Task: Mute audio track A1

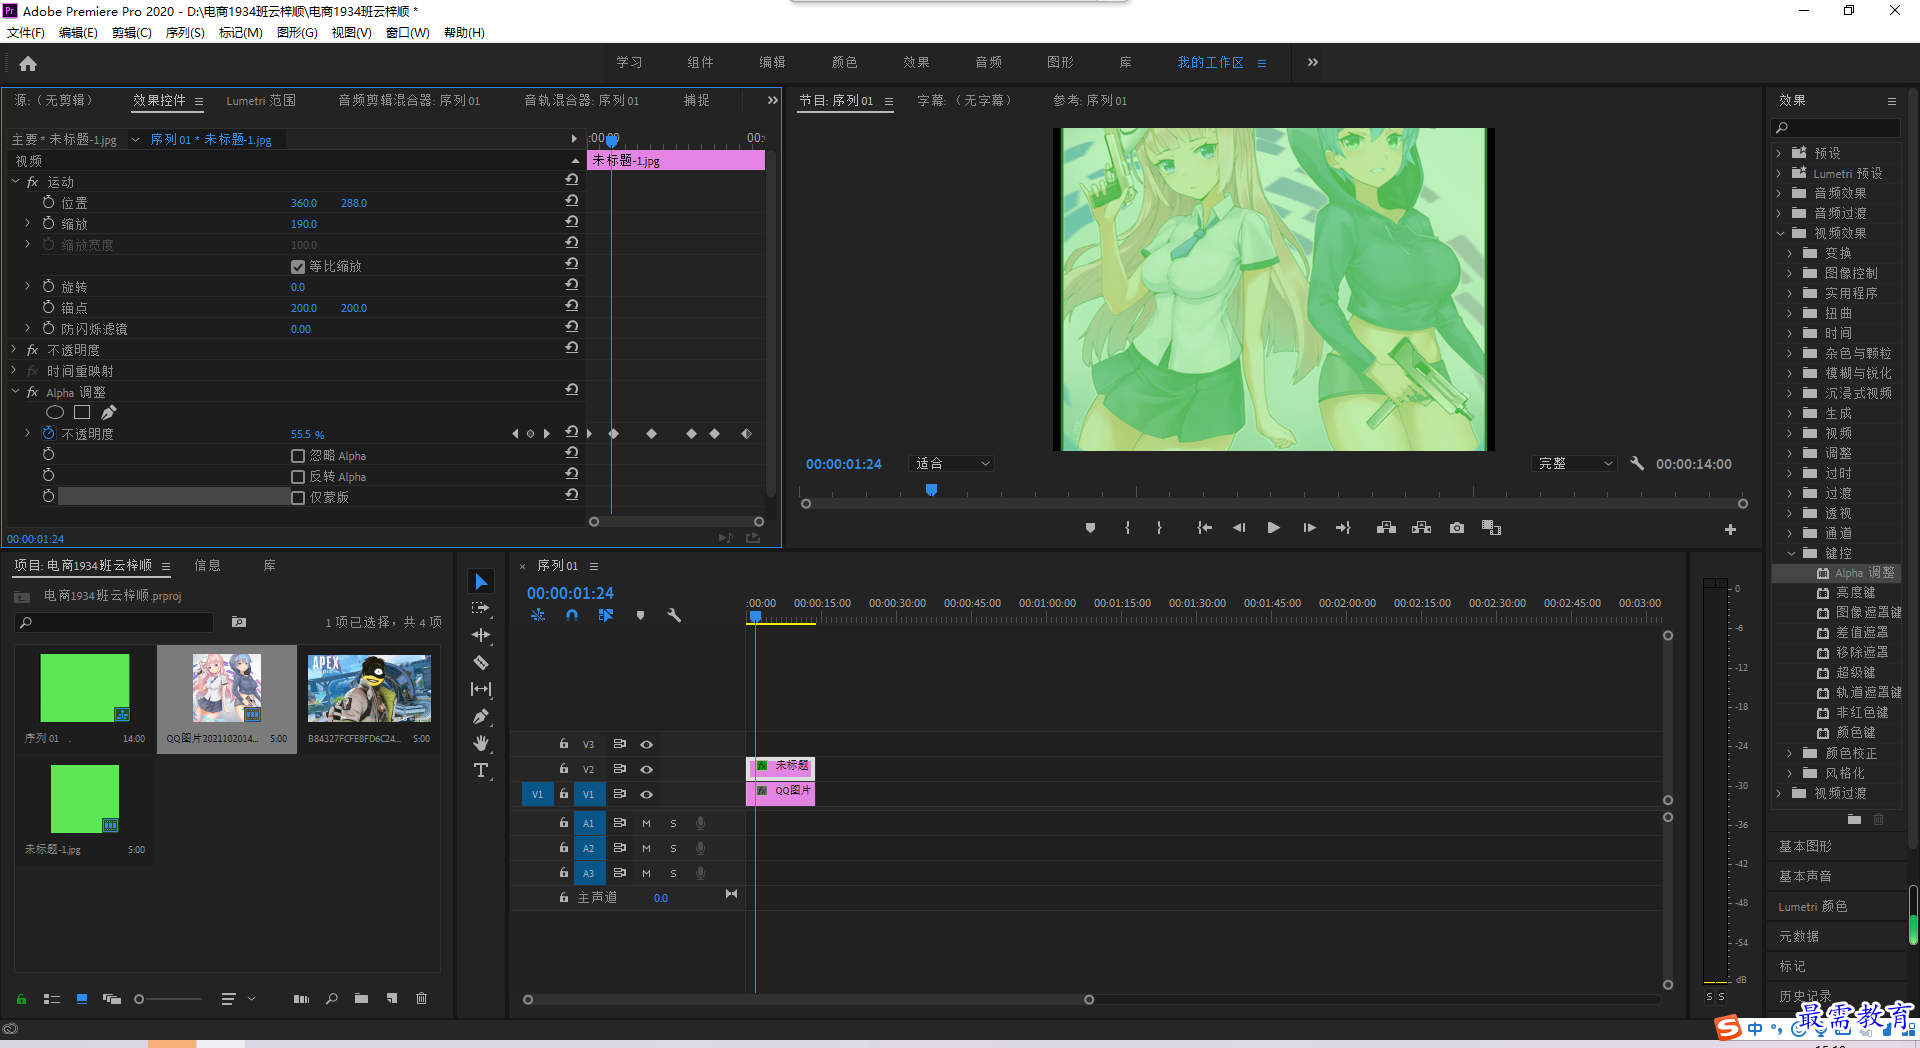Action: pyautogui.click(x=646, y=823)
